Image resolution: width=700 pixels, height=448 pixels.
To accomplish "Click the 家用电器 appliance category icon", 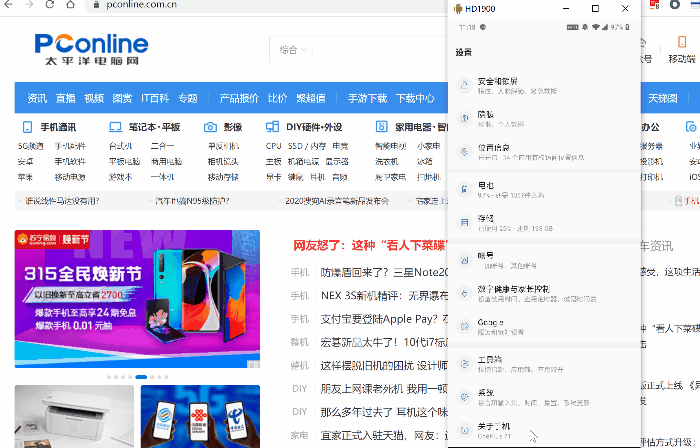I will 381,127.
